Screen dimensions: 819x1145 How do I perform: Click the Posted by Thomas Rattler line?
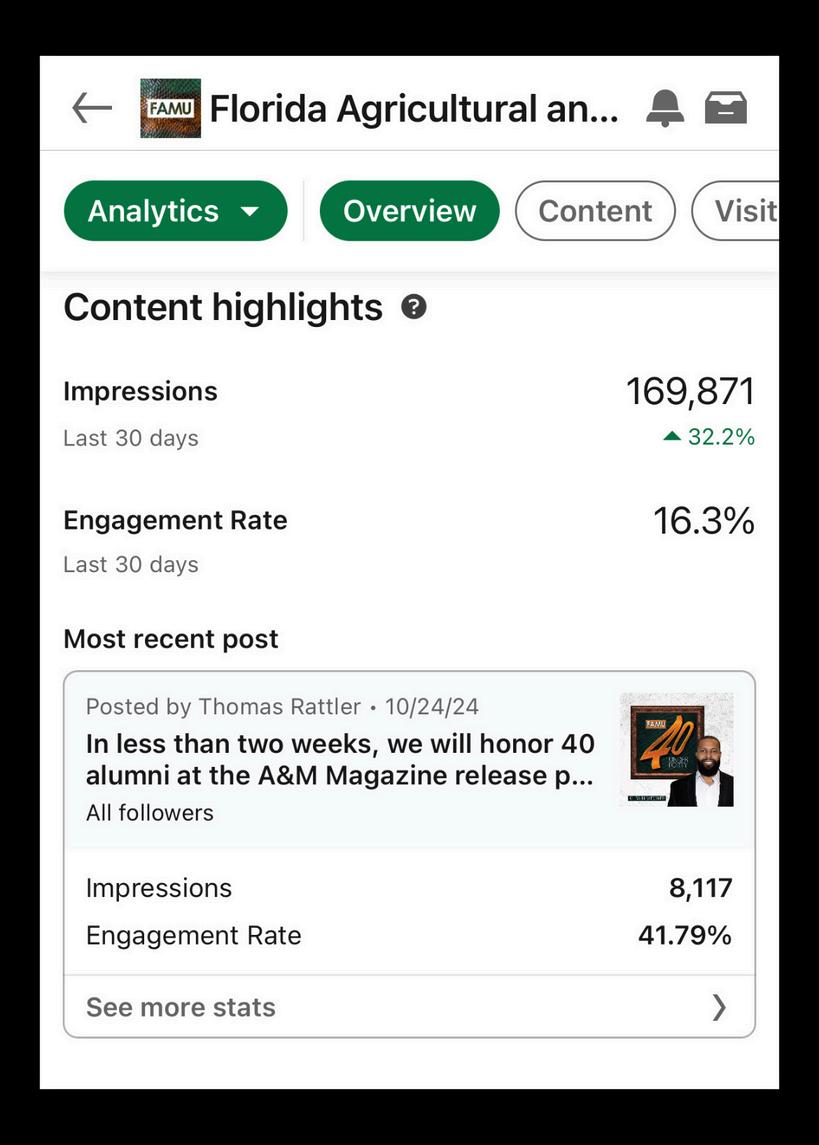tap(282, 706)
